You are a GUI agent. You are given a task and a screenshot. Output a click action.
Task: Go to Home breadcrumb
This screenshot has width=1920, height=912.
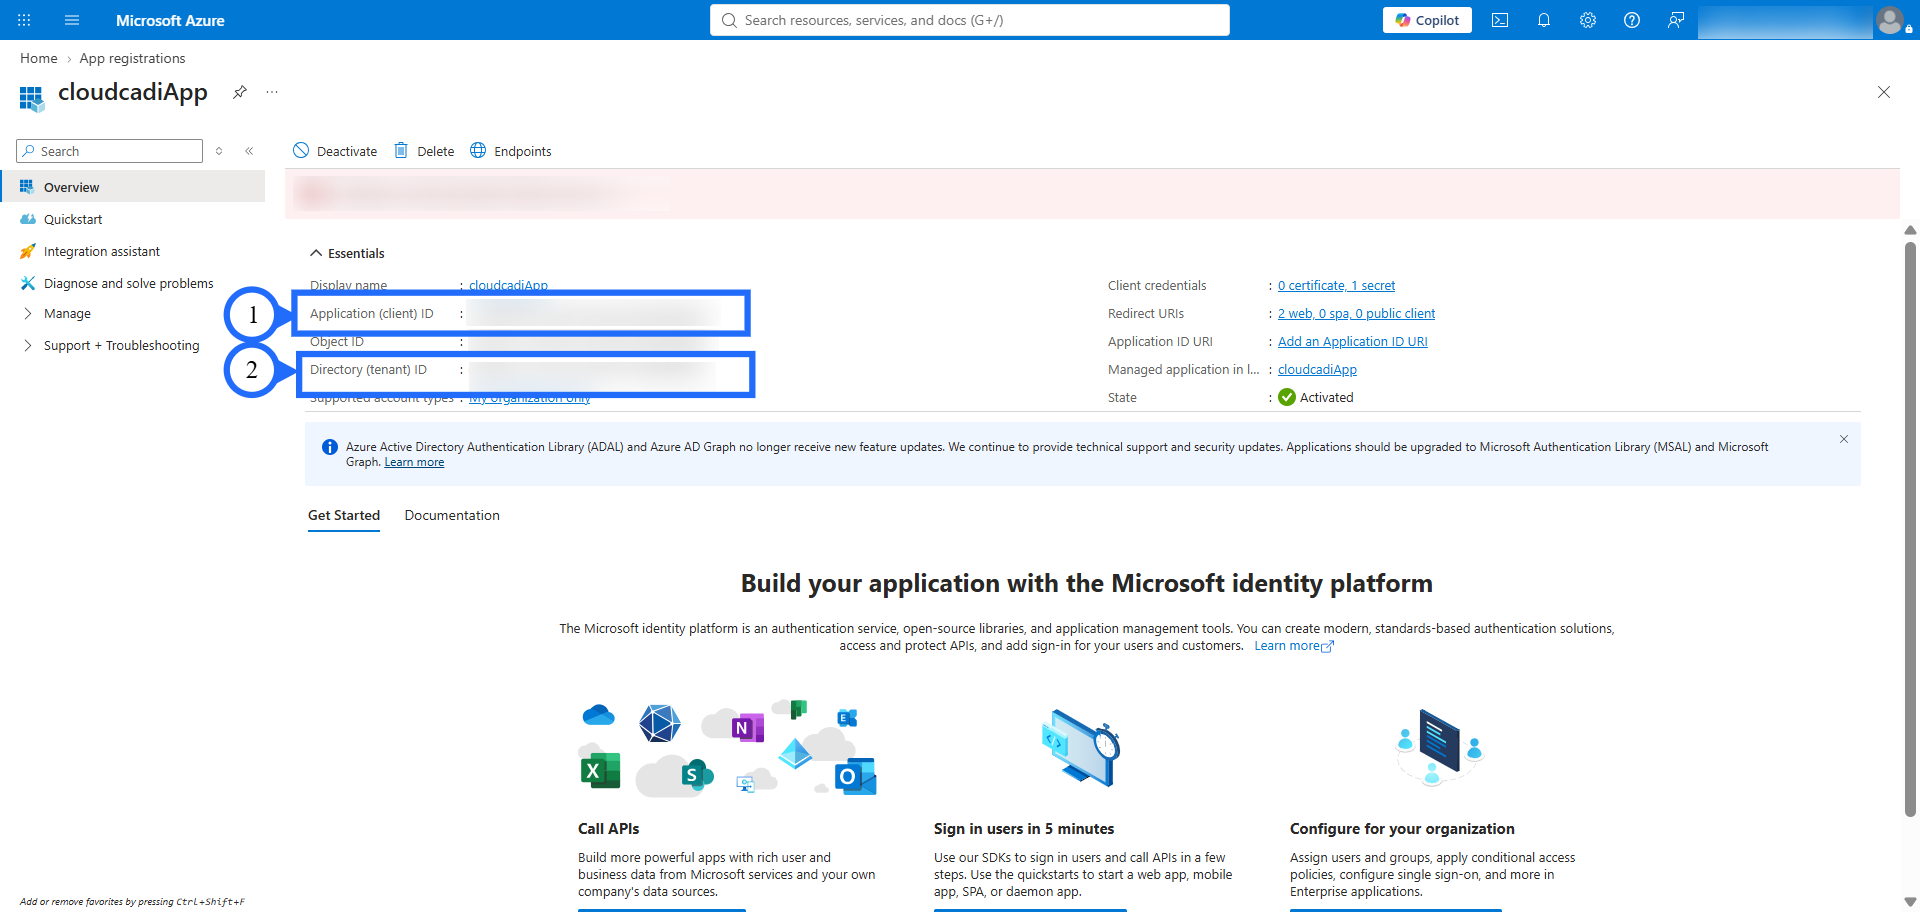coord(39,58)
